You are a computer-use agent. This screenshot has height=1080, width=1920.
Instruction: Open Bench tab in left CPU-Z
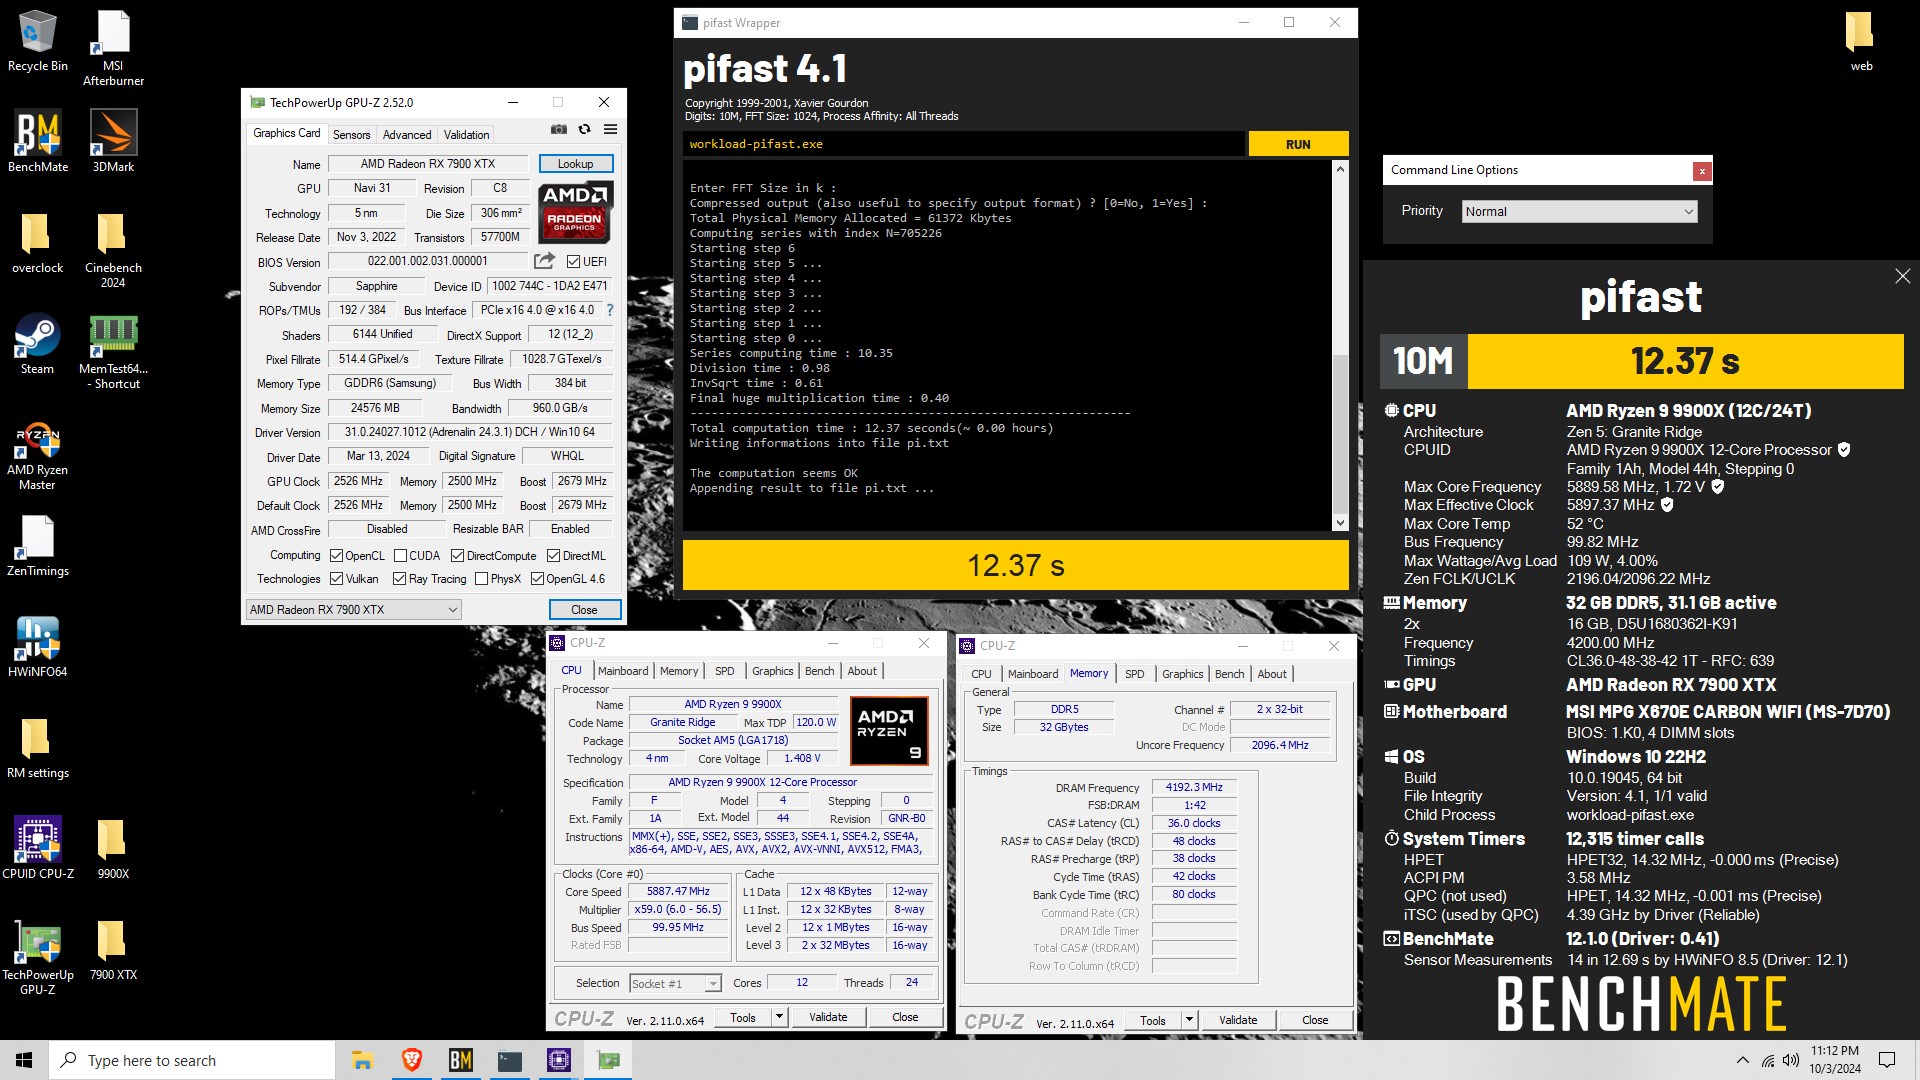[819, 671]
